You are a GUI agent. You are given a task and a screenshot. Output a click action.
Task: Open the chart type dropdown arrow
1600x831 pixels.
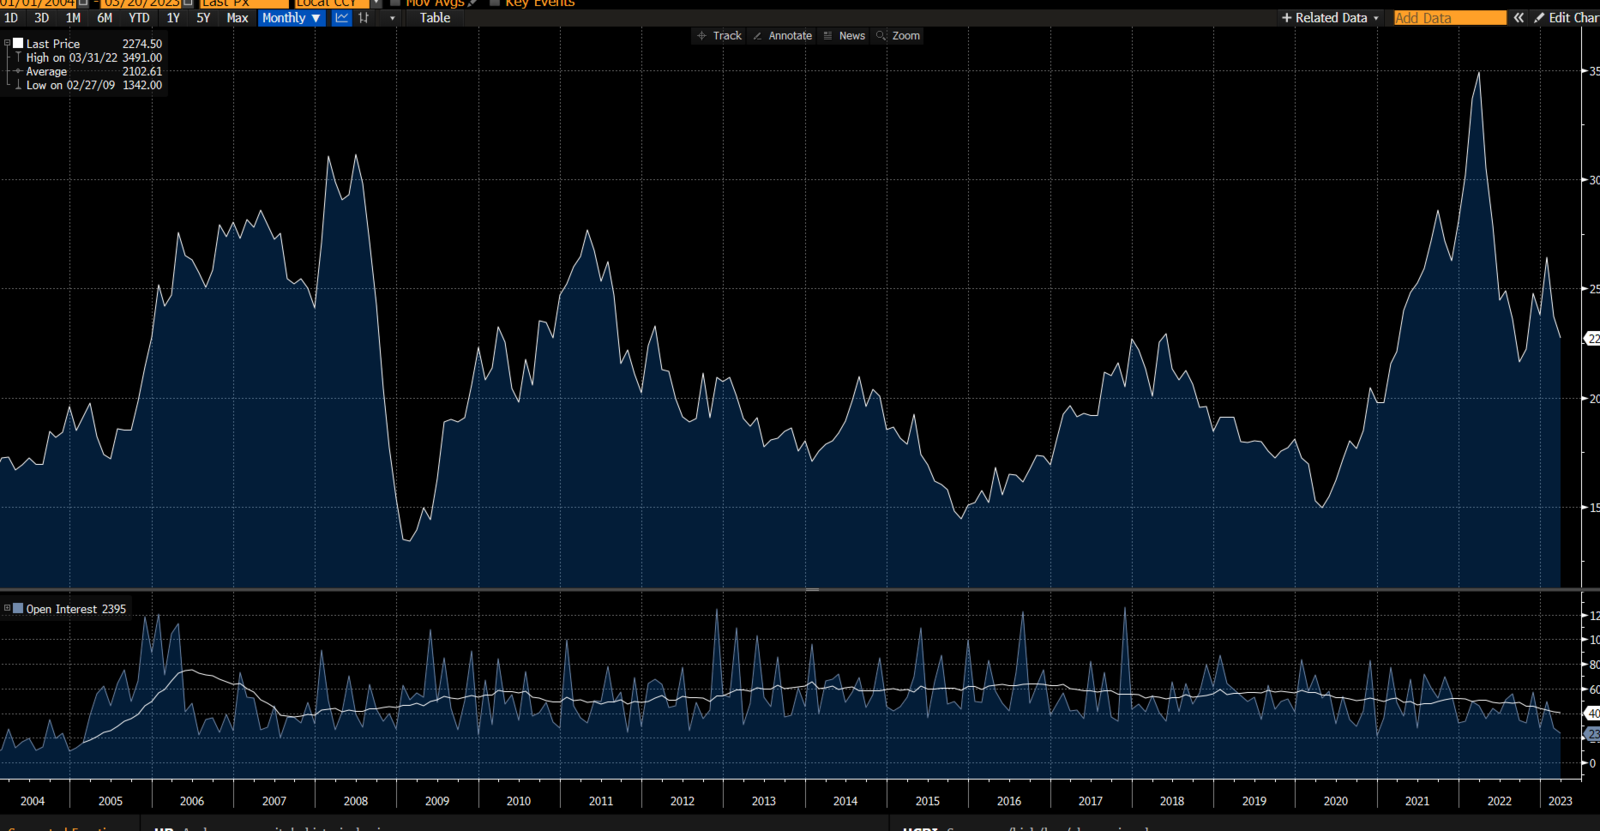(392, 18)
